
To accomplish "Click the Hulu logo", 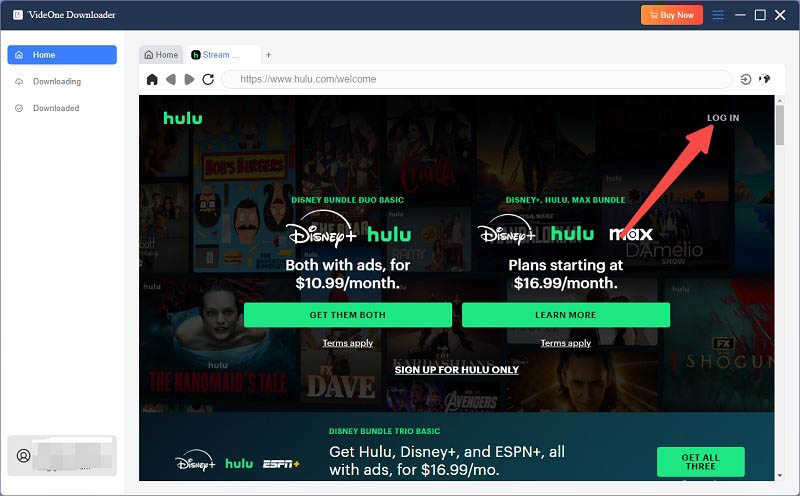I will [183, 118].
